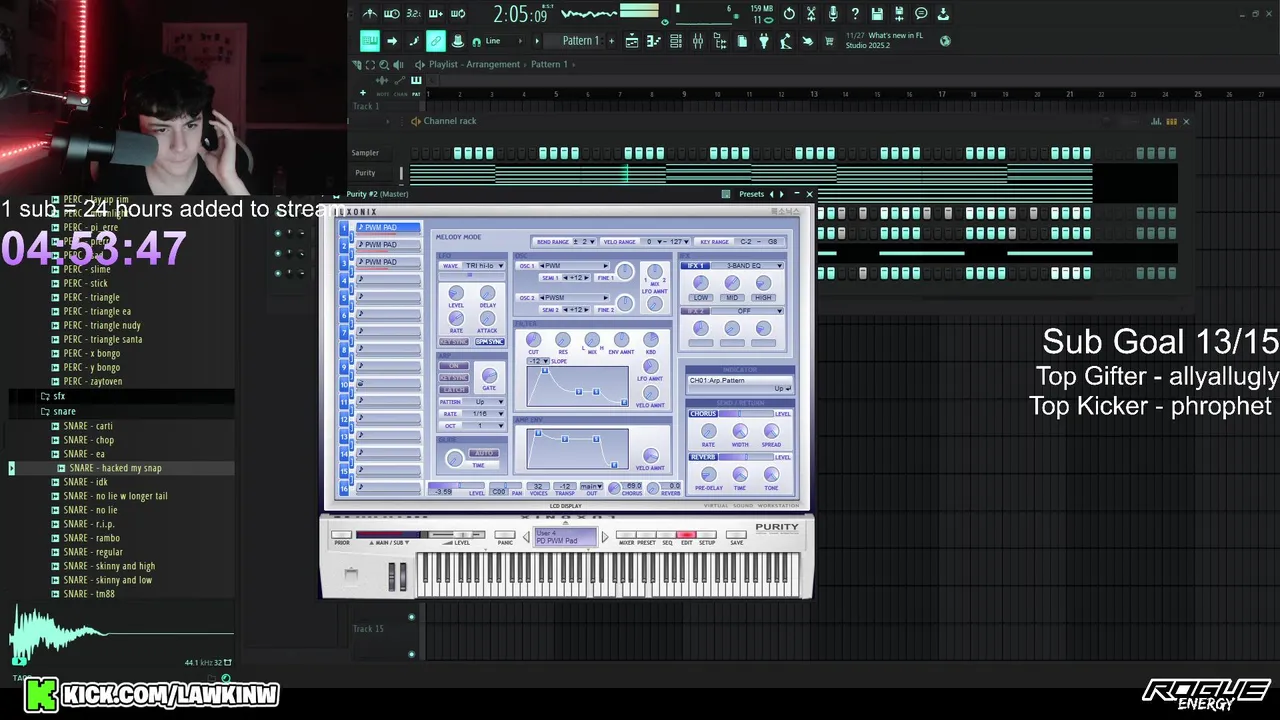The width and height of the screenshot is (1280, 720).
Task: Click the PANIC button on Purity
Action: pos(505,535)
